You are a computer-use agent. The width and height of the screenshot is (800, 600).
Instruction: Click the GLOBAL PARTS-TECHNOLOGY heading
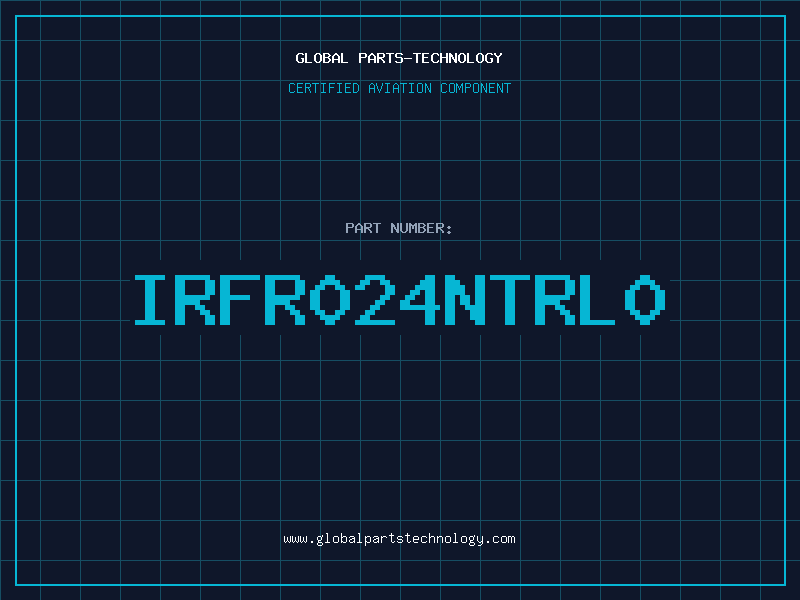399,58
